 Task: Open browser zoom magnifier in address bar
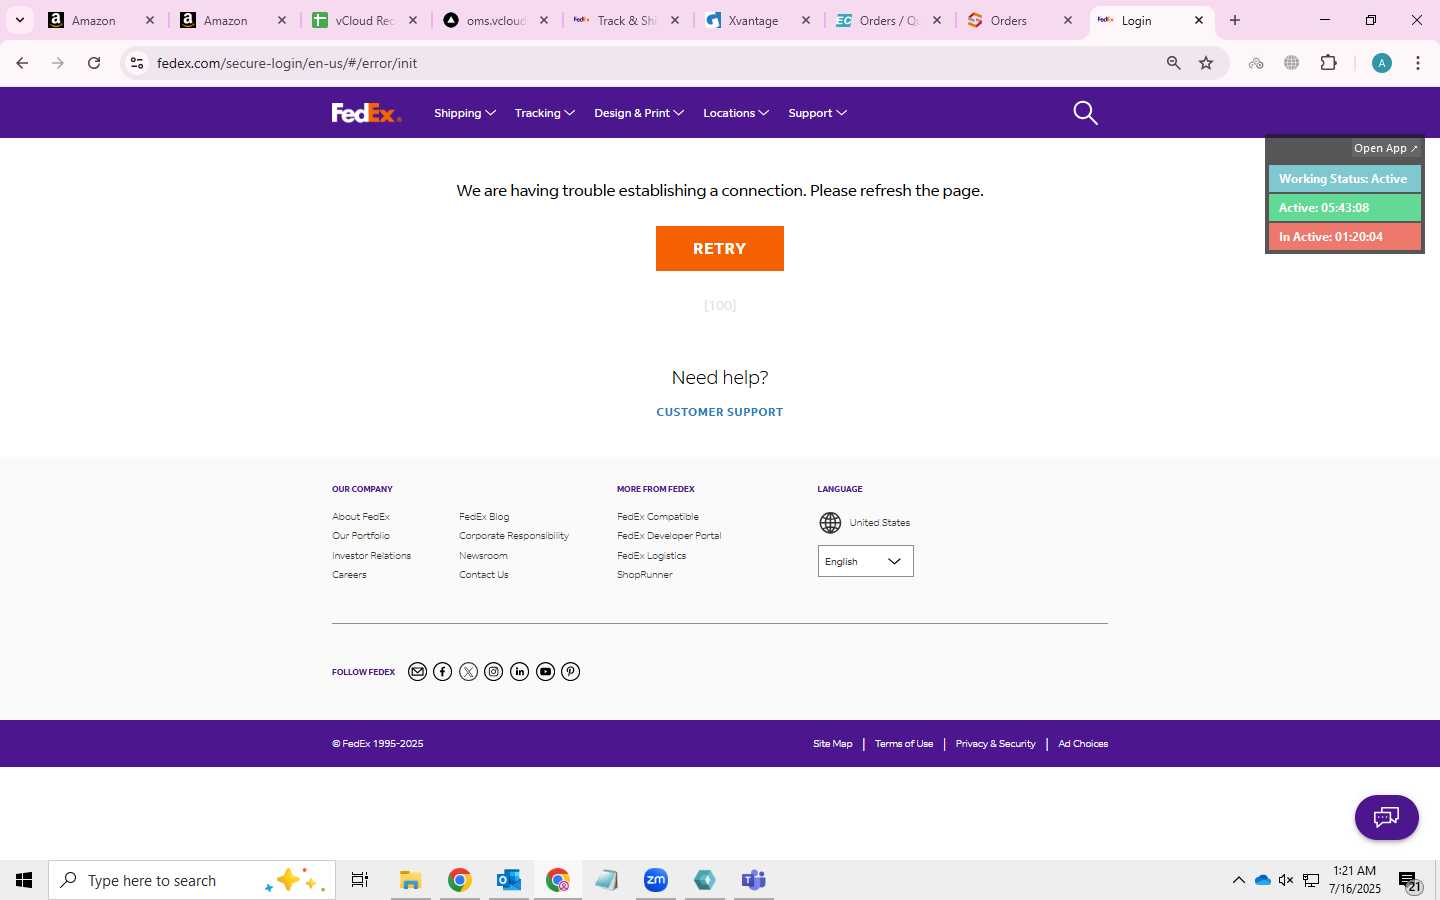click(x=1173, y=63)
